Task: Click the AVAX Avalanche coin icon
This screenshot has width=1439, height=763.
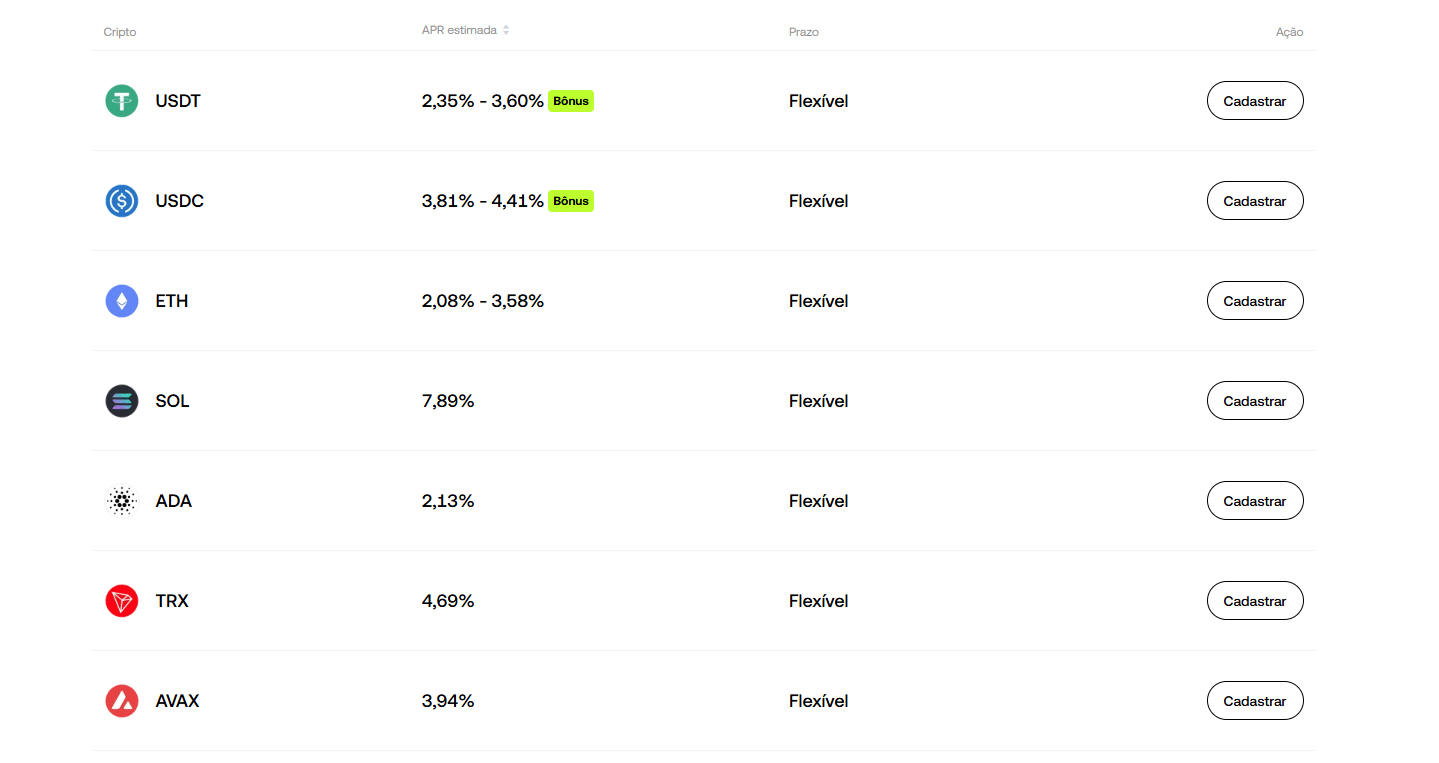Action: click(x=122, y=701)
